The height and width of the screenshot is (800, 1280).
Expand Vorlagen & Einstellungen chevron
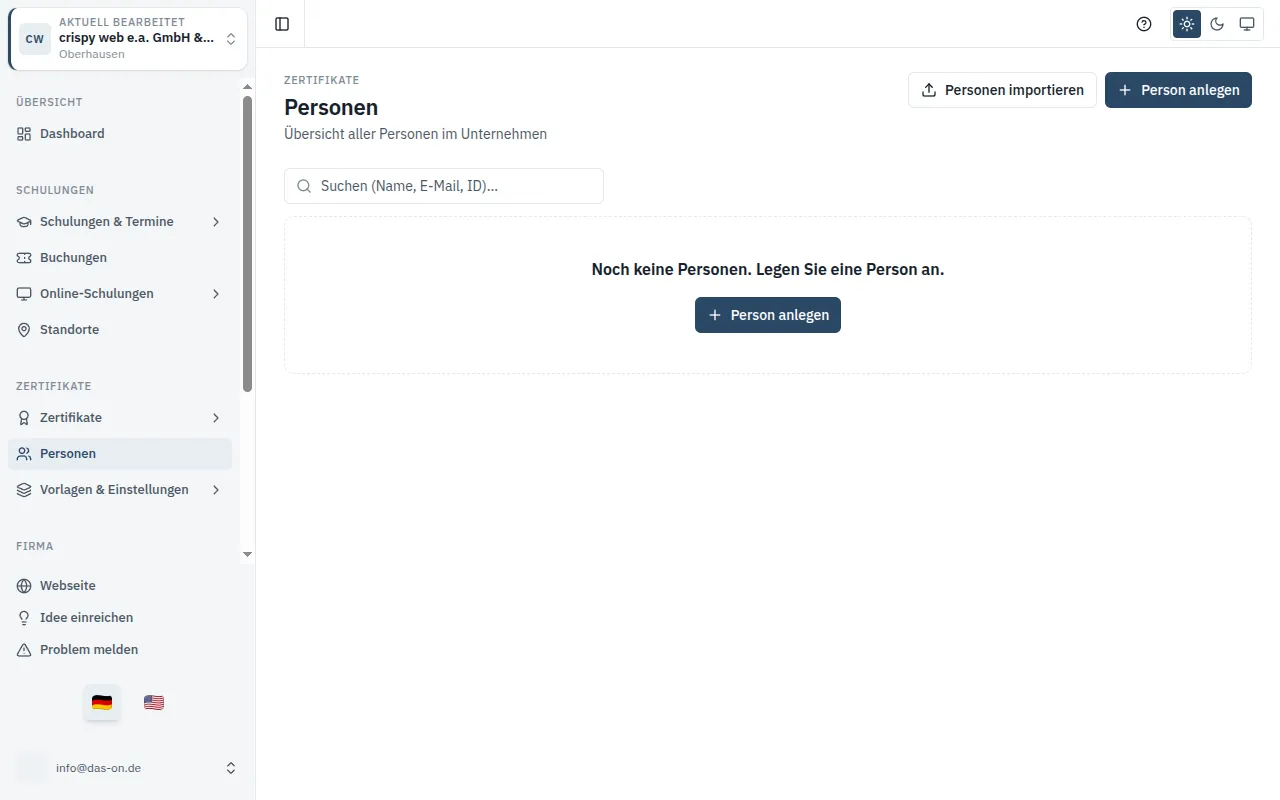pyautogui.click(x=216, y=490)
